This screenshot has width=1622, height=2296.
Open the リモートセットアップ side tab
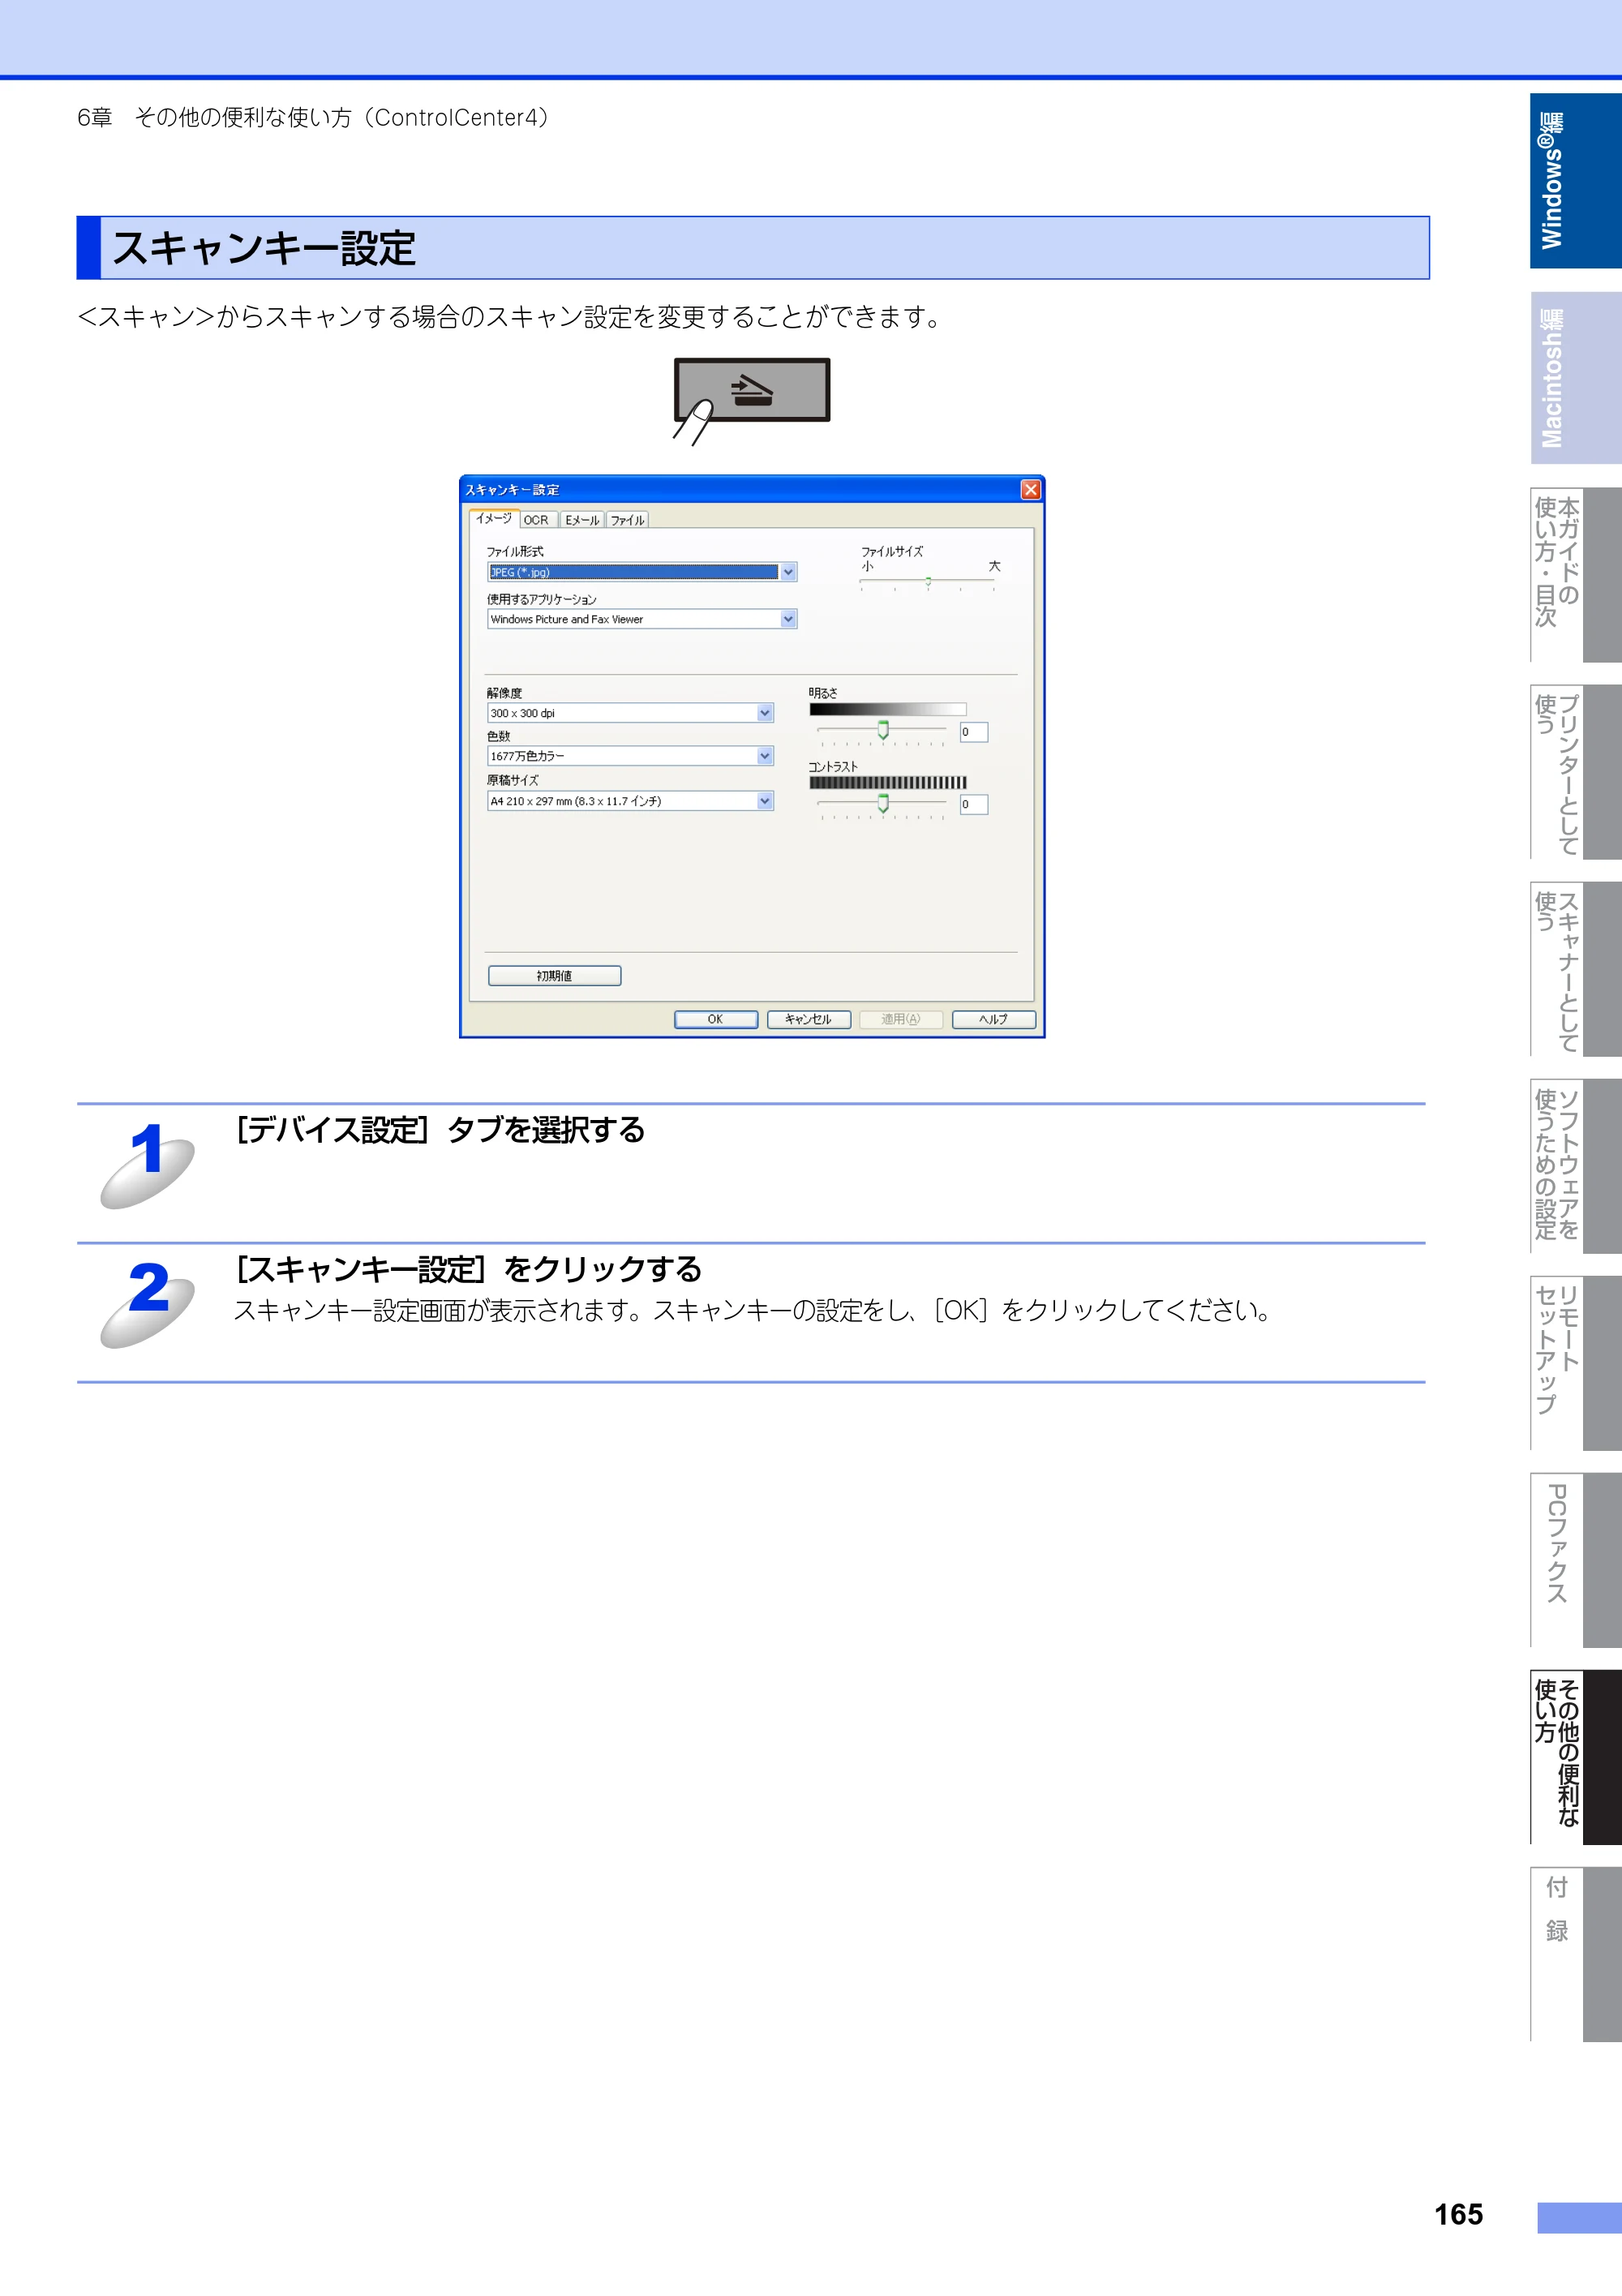point(1575,1363)
